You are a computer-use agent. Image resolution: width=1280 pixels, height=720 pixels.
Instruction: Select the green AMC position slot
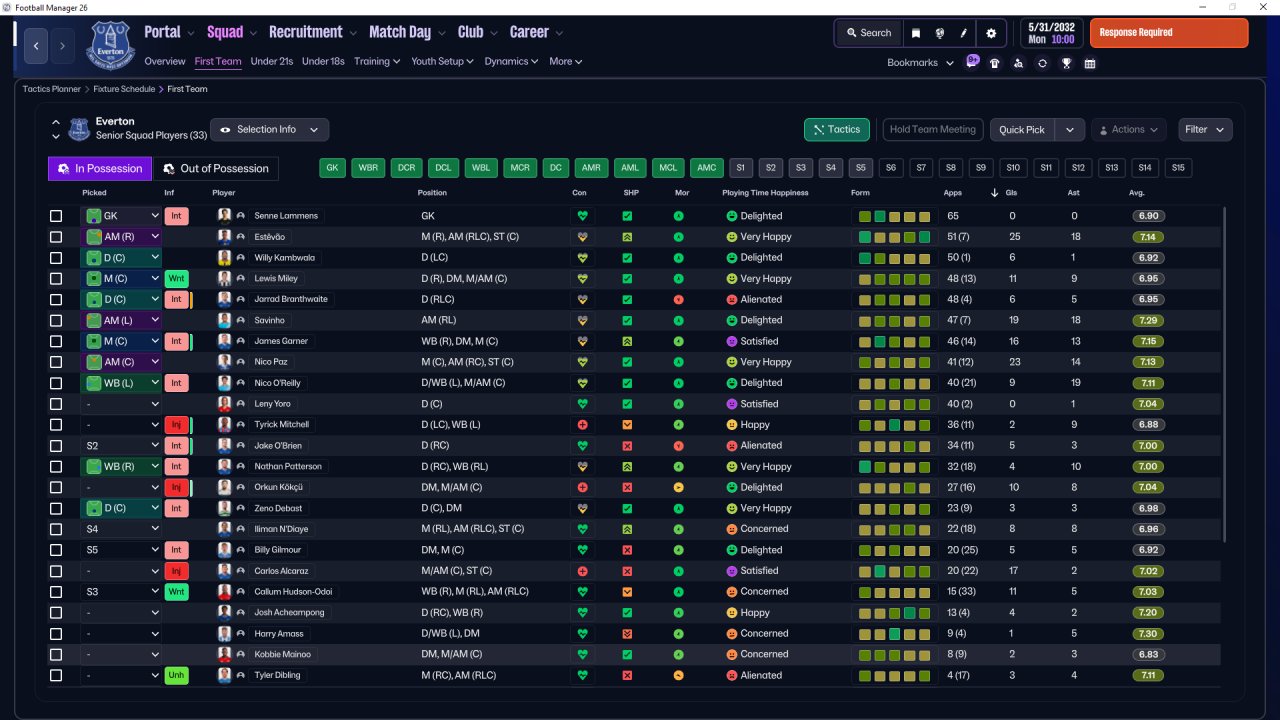coord(706,168)
